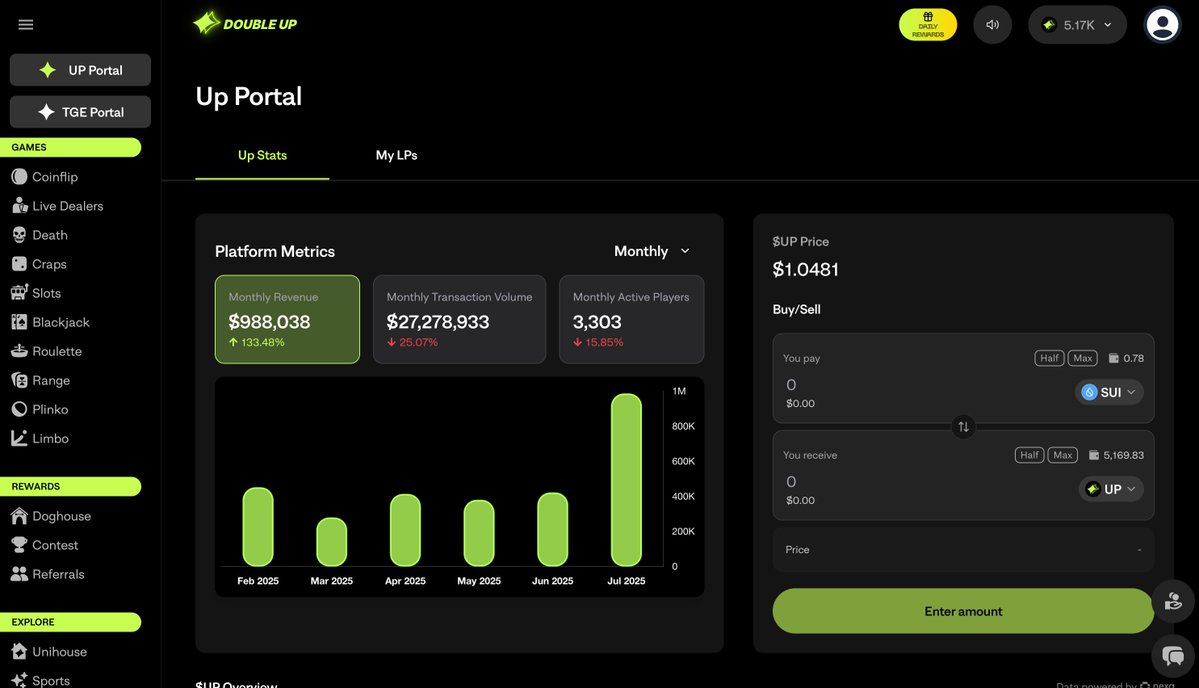This screenshot has height=688, width=1199.
Task: Choose the SUI token selector
Action: tap(1109, 392)
